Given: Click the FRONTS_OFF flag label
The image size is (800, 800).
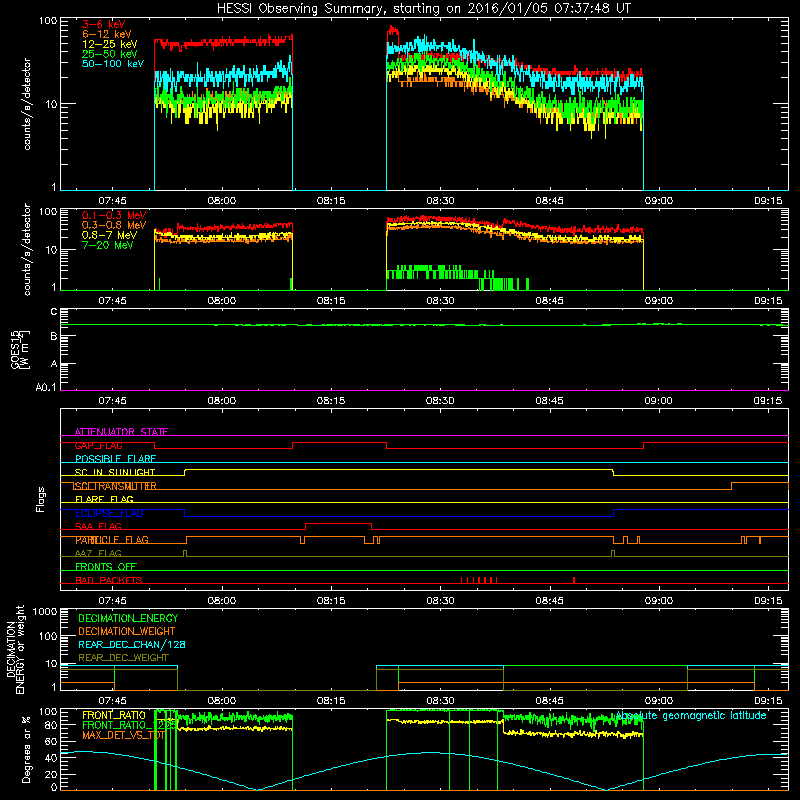Looking at the screenshot, I should 106,567.
